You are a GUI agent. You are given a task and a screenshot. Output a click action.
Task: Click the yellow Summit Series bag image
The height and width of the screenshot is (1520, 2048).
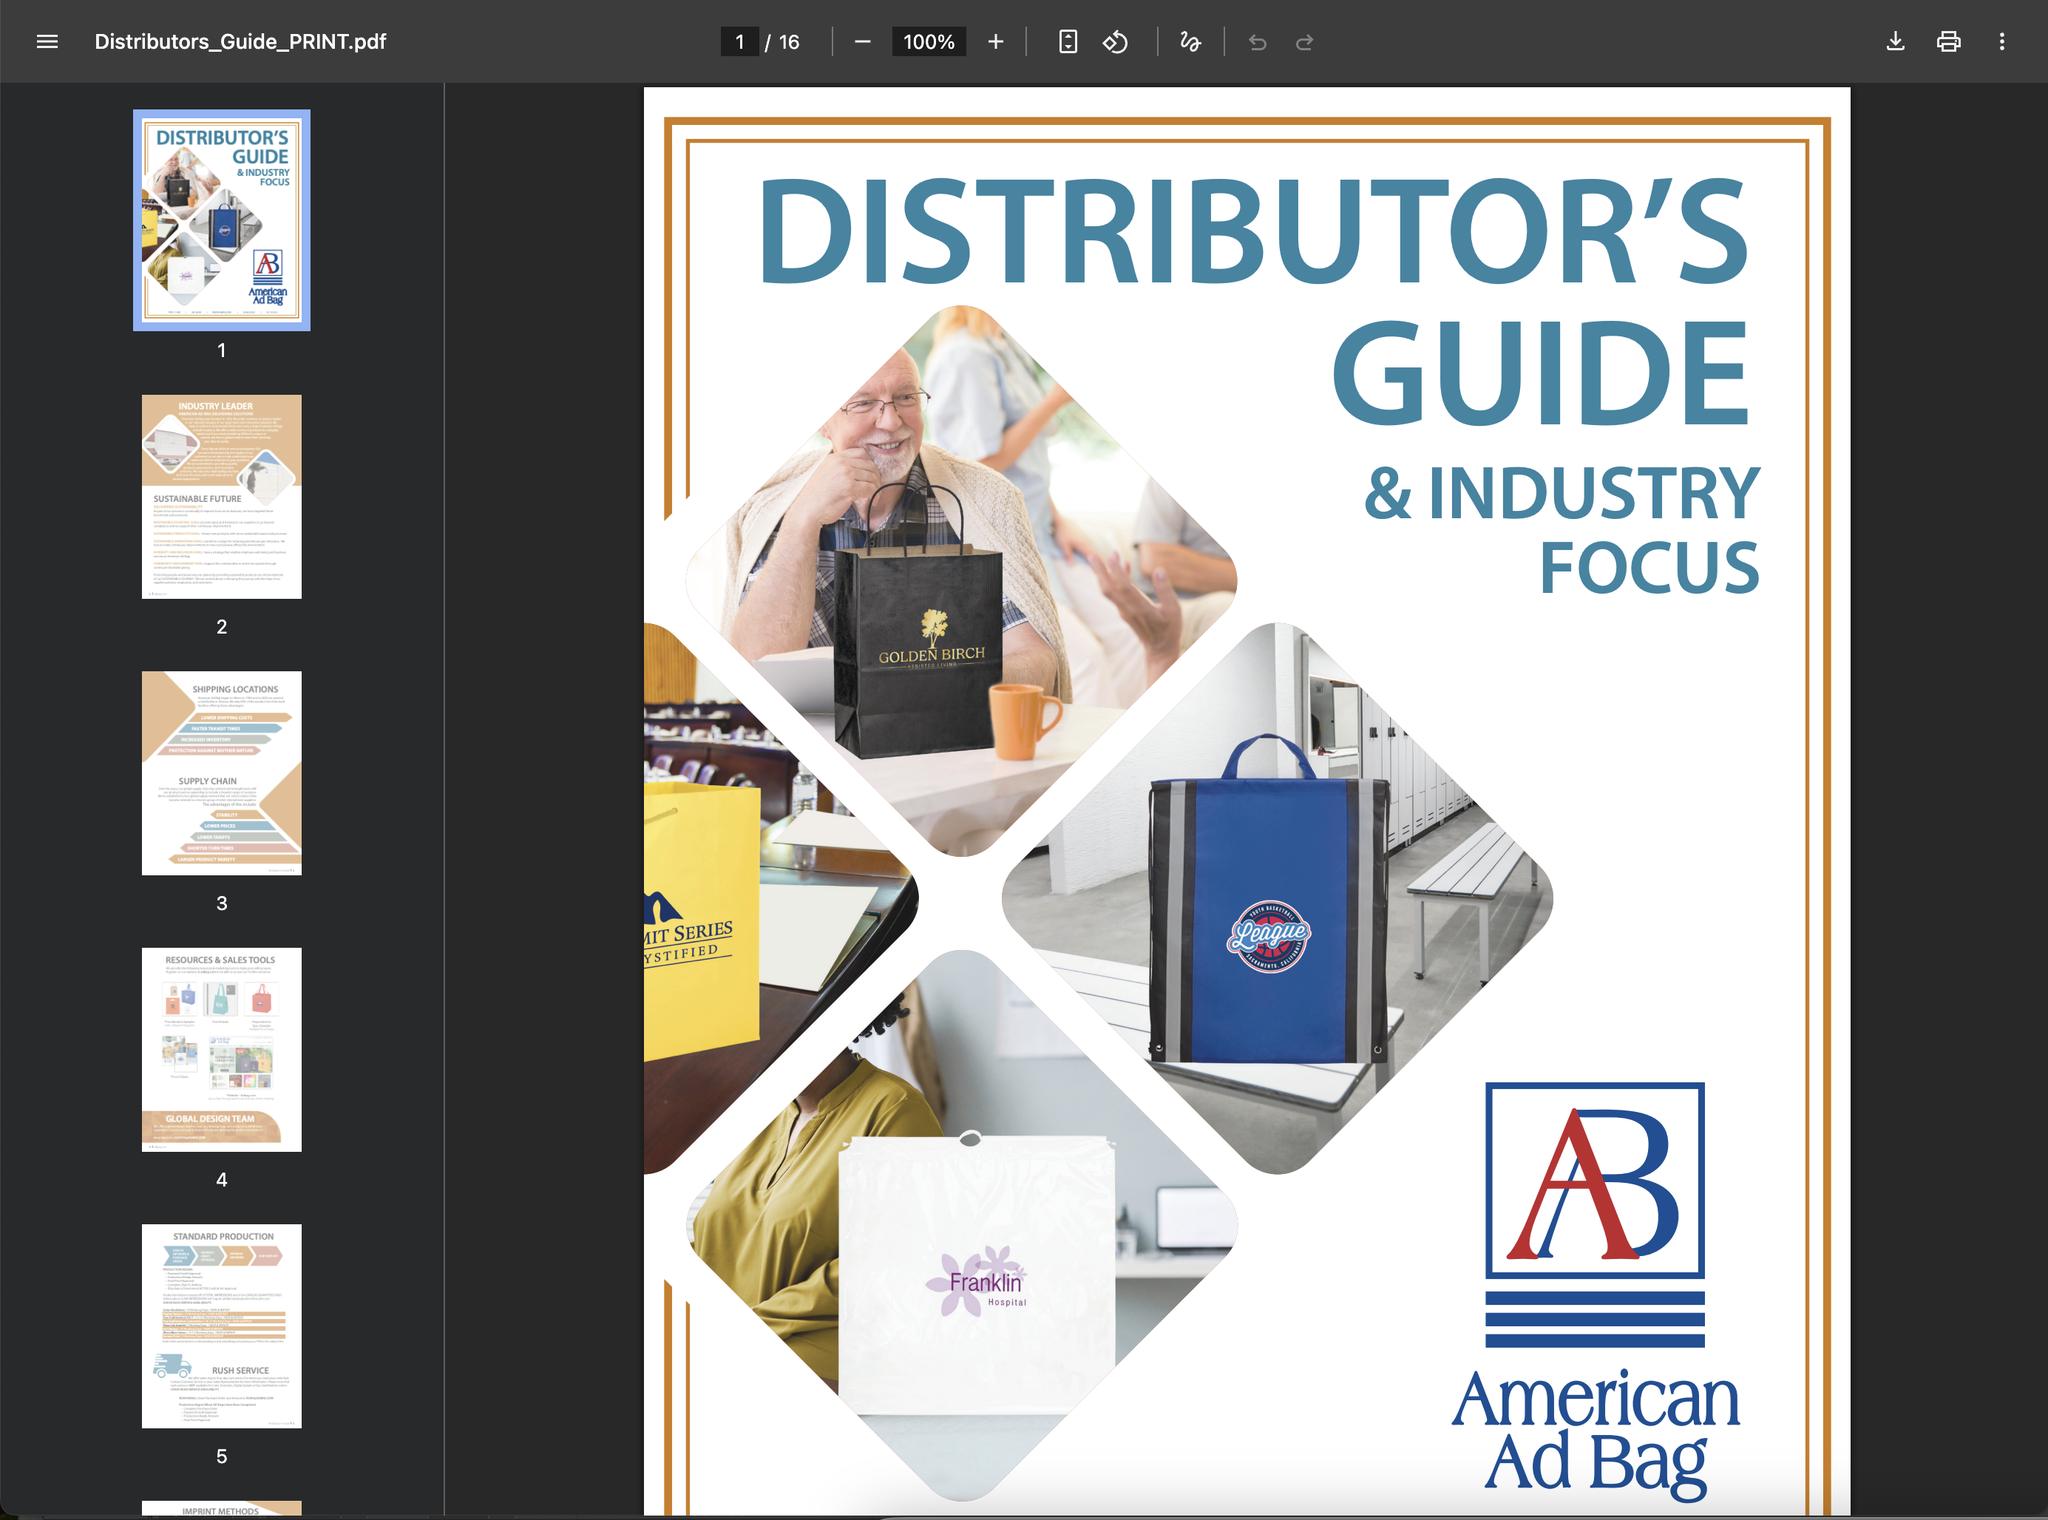coord(702,920)
